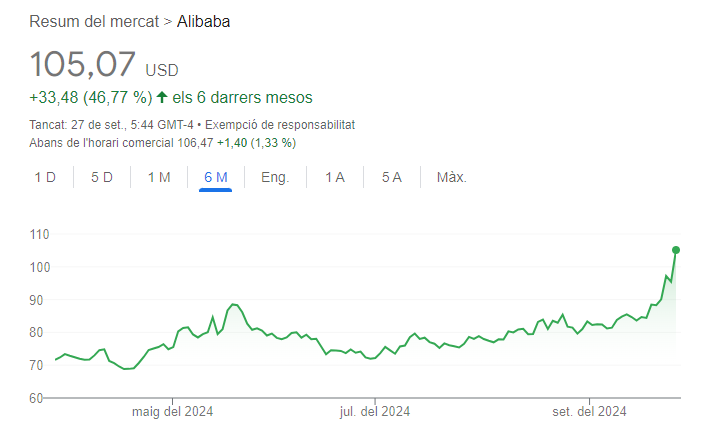This screenshot has height=428, width=713.
Task: Click the pre-market price 106,47 text
Action: click(x=195, y=143)
